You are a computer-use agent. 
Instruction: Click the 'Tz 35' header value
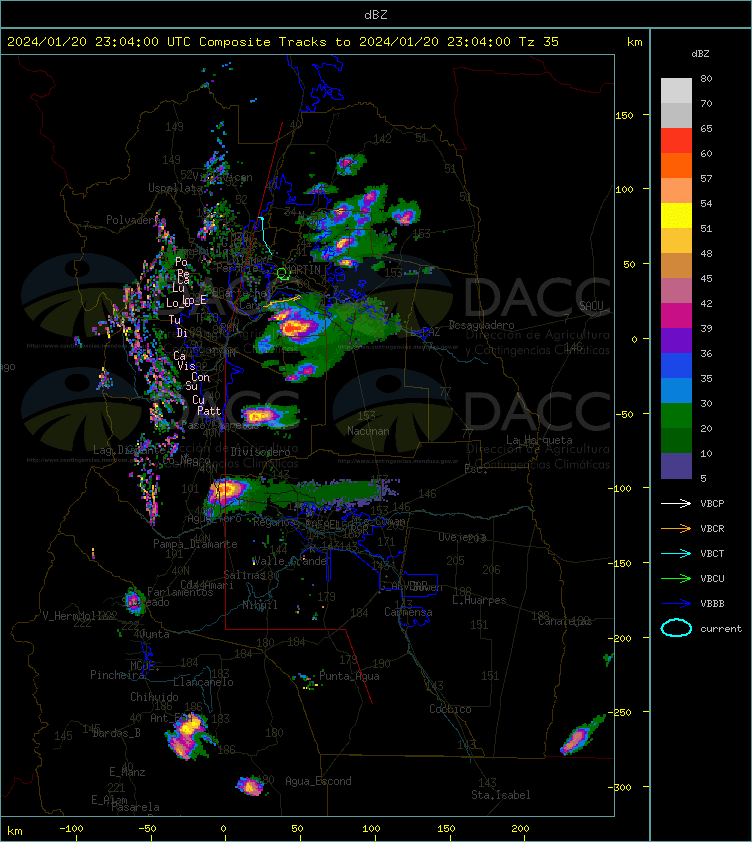click(539, 42)
